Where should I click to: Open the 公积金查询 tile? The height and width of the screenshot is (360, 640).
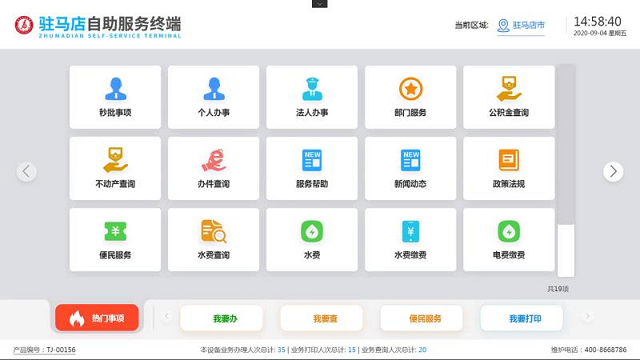(x=509, y=97)
